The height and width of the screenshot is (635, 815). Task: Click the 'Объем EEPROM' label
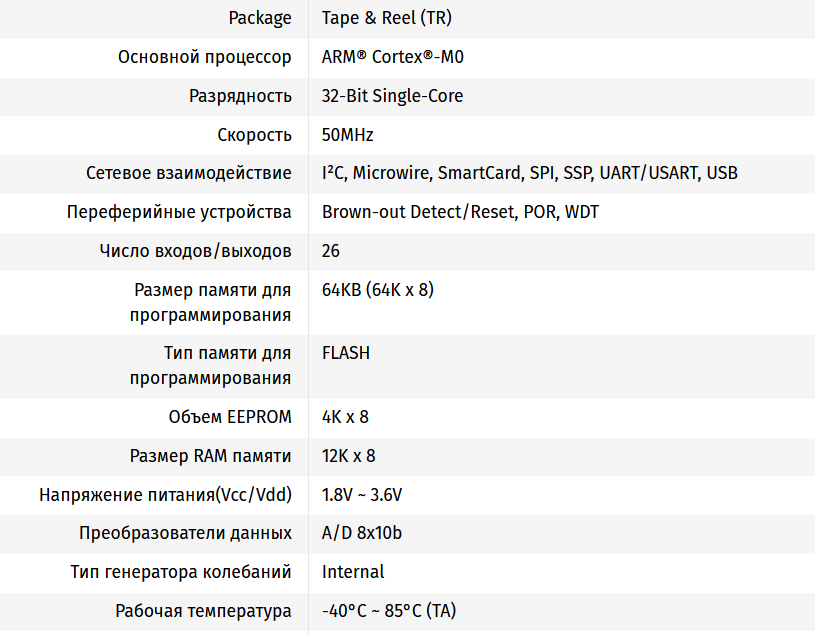(230, 417)
